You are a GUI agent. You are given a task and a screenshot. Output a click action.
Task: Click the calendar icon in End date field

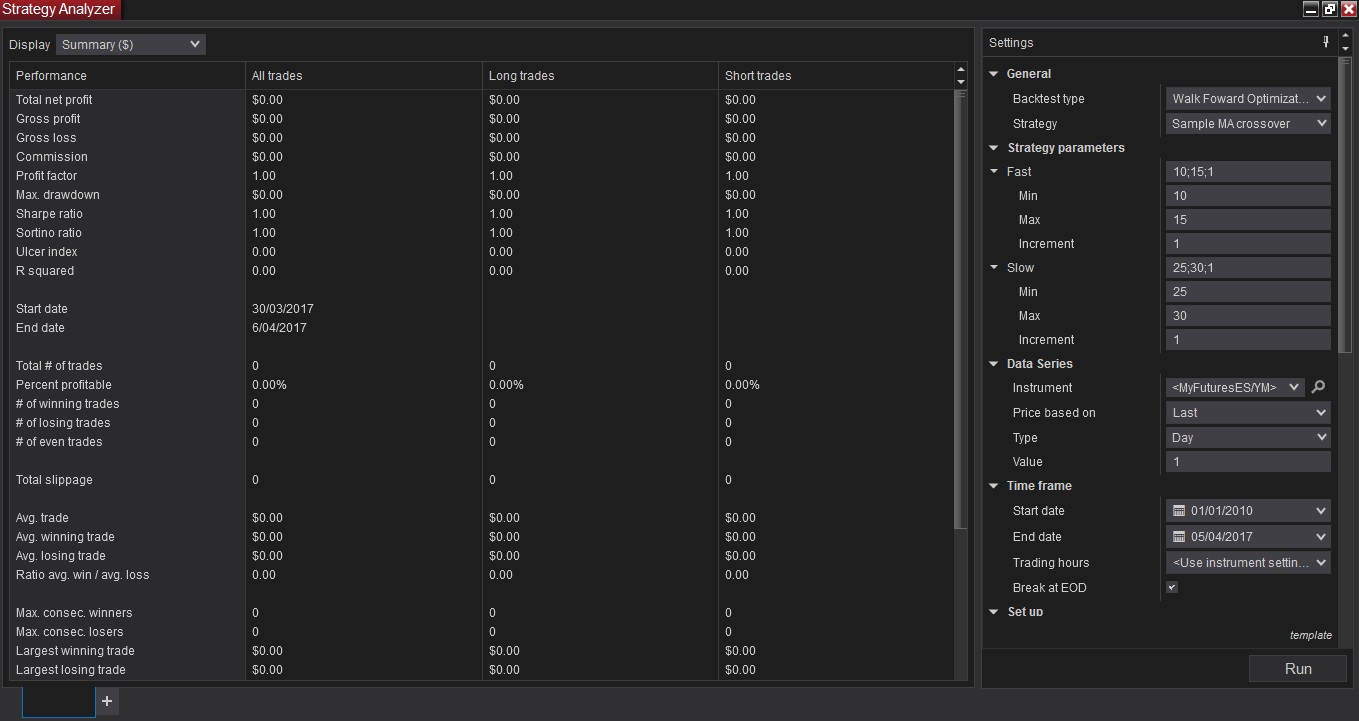click(1179, 537)
